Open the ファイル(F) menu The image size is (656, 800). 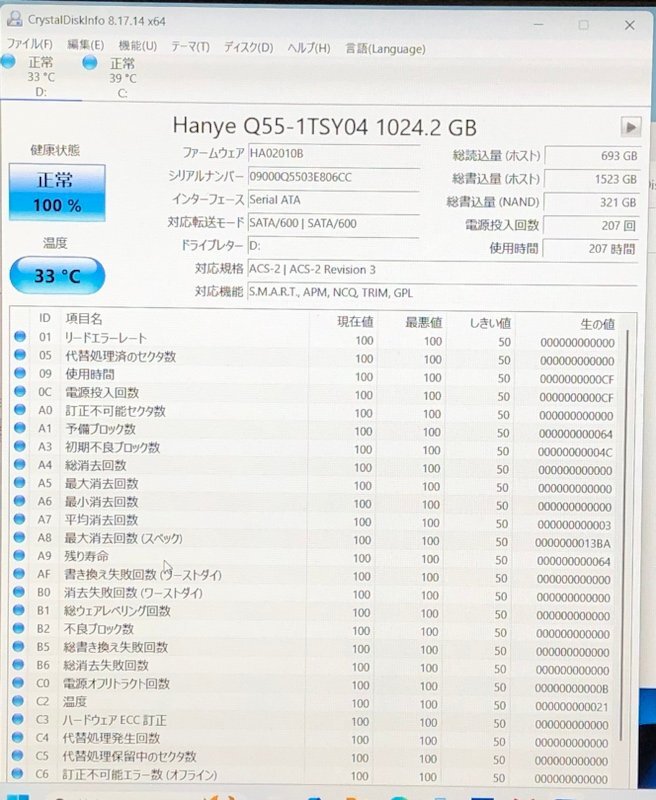click(30, 44)
